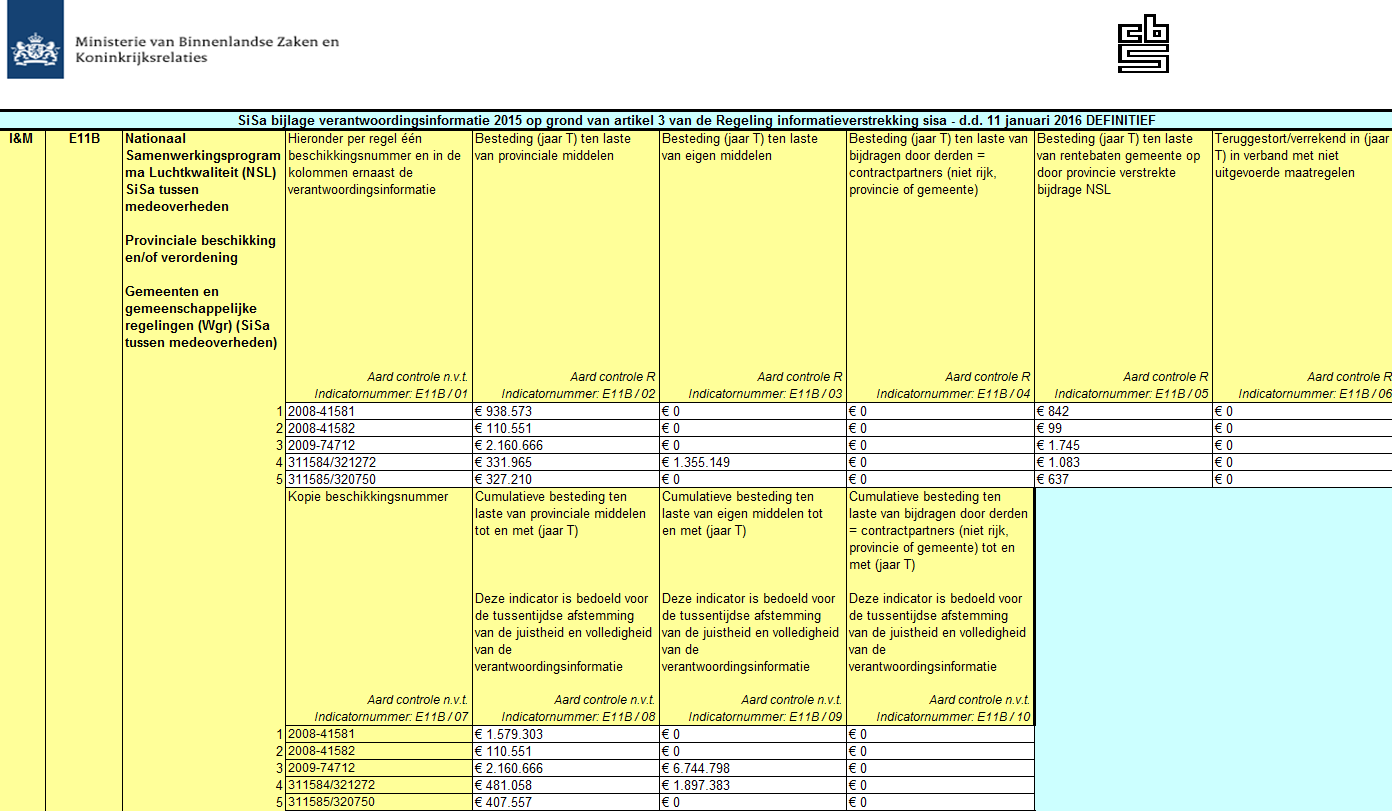1392x811 pixels.
Task: Click the rentebaten cell showing € 1.083
Action: [x=1123, y=462]
